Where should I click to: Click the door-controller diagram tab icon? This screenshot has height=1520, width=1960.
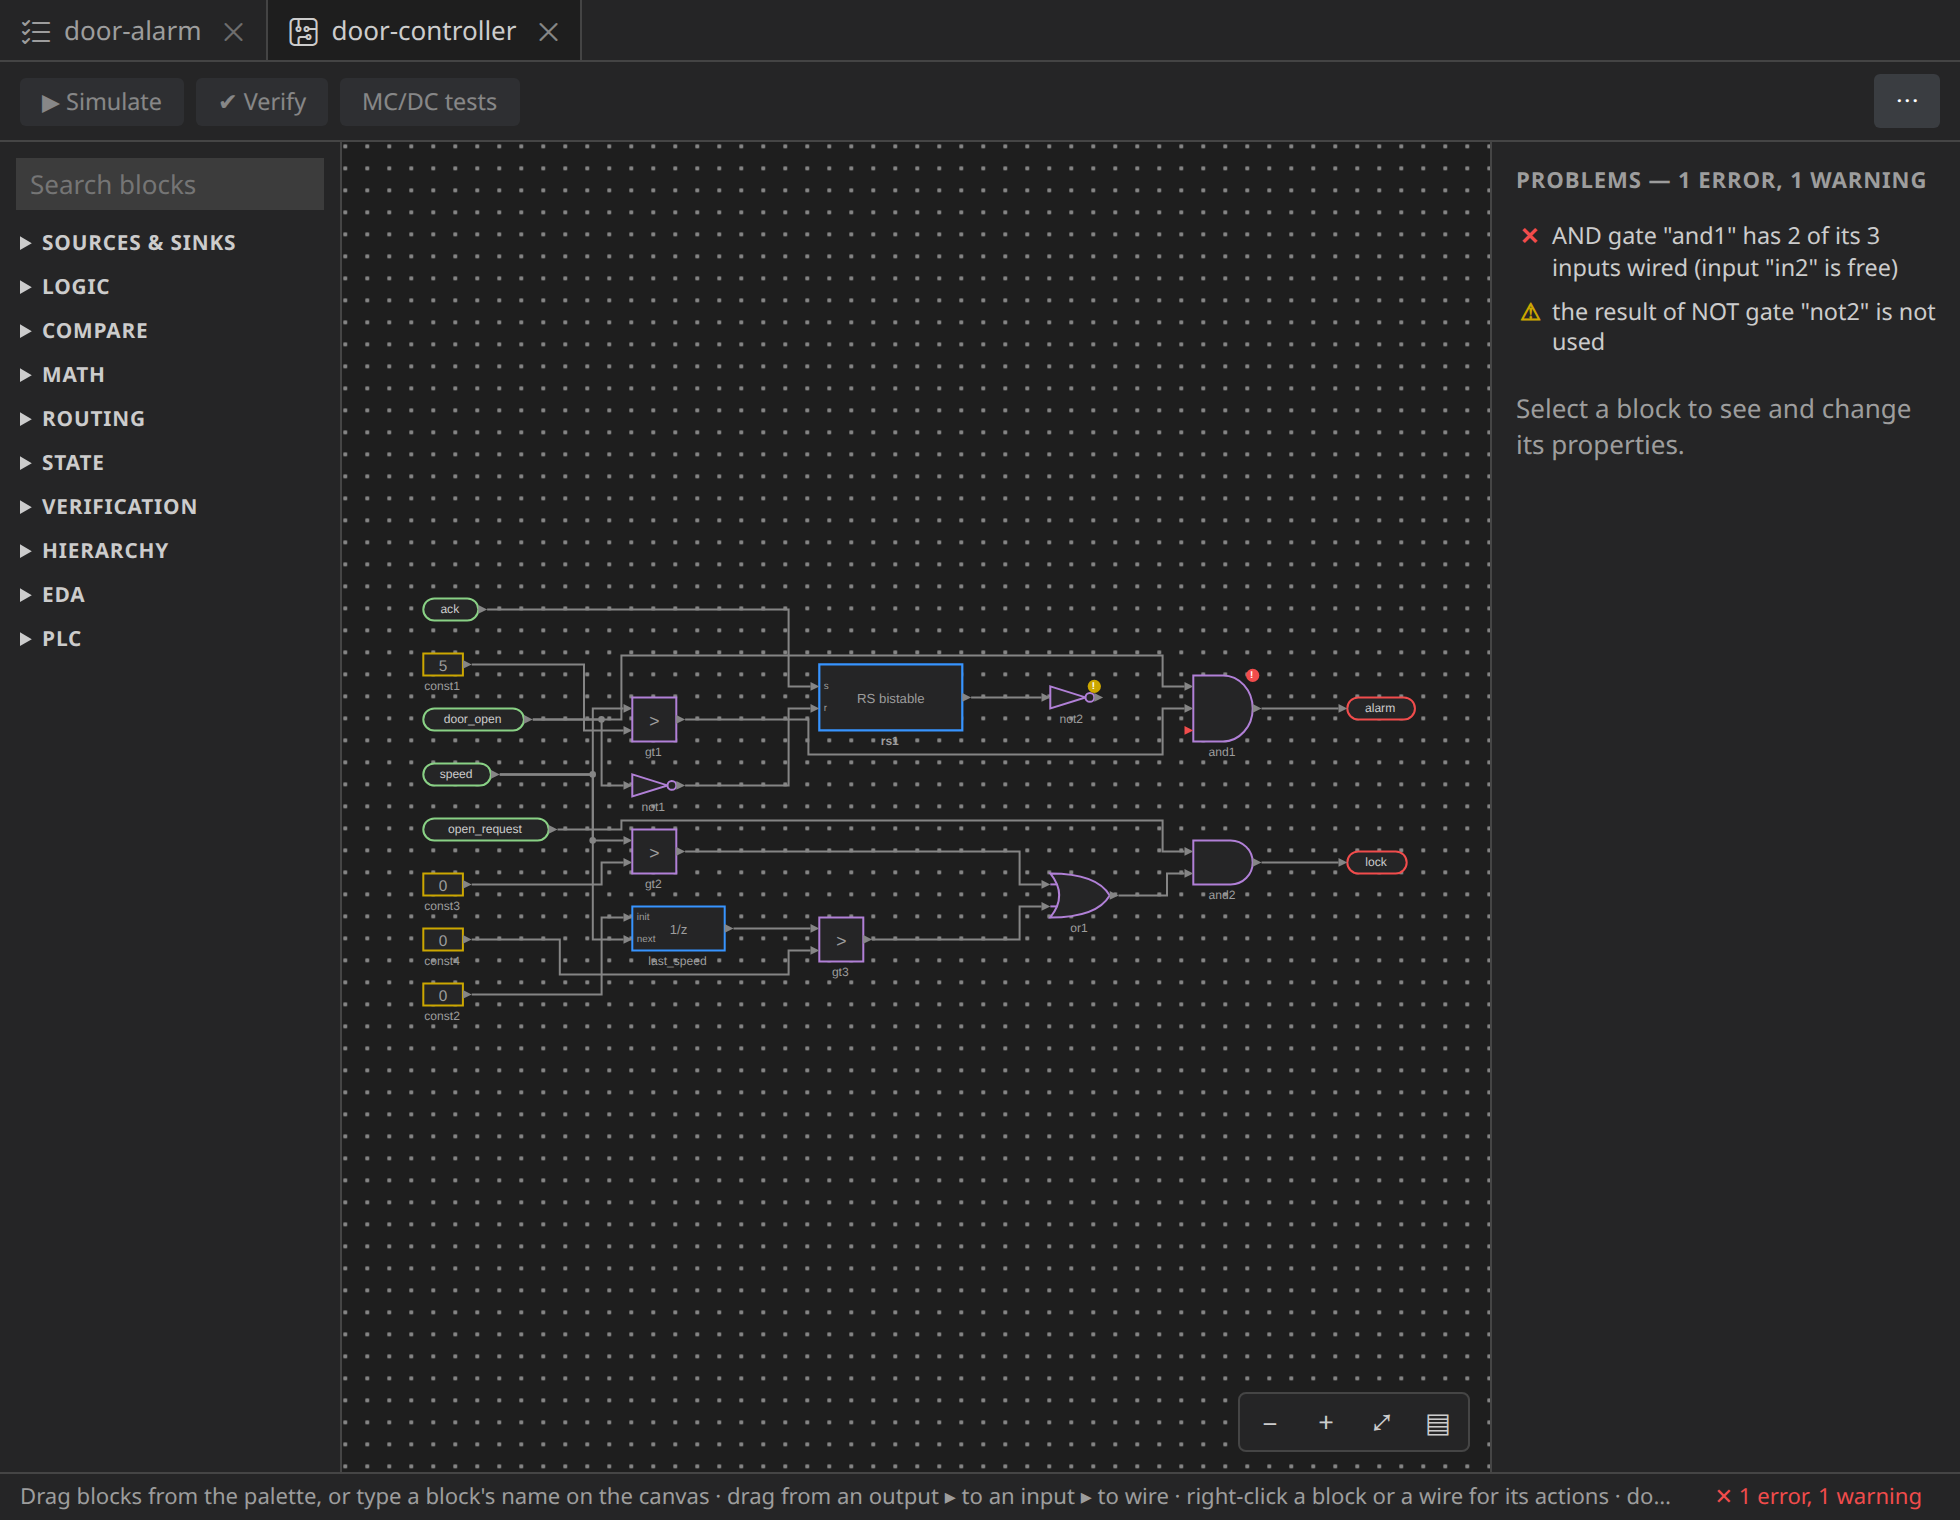tap(303, 32)
